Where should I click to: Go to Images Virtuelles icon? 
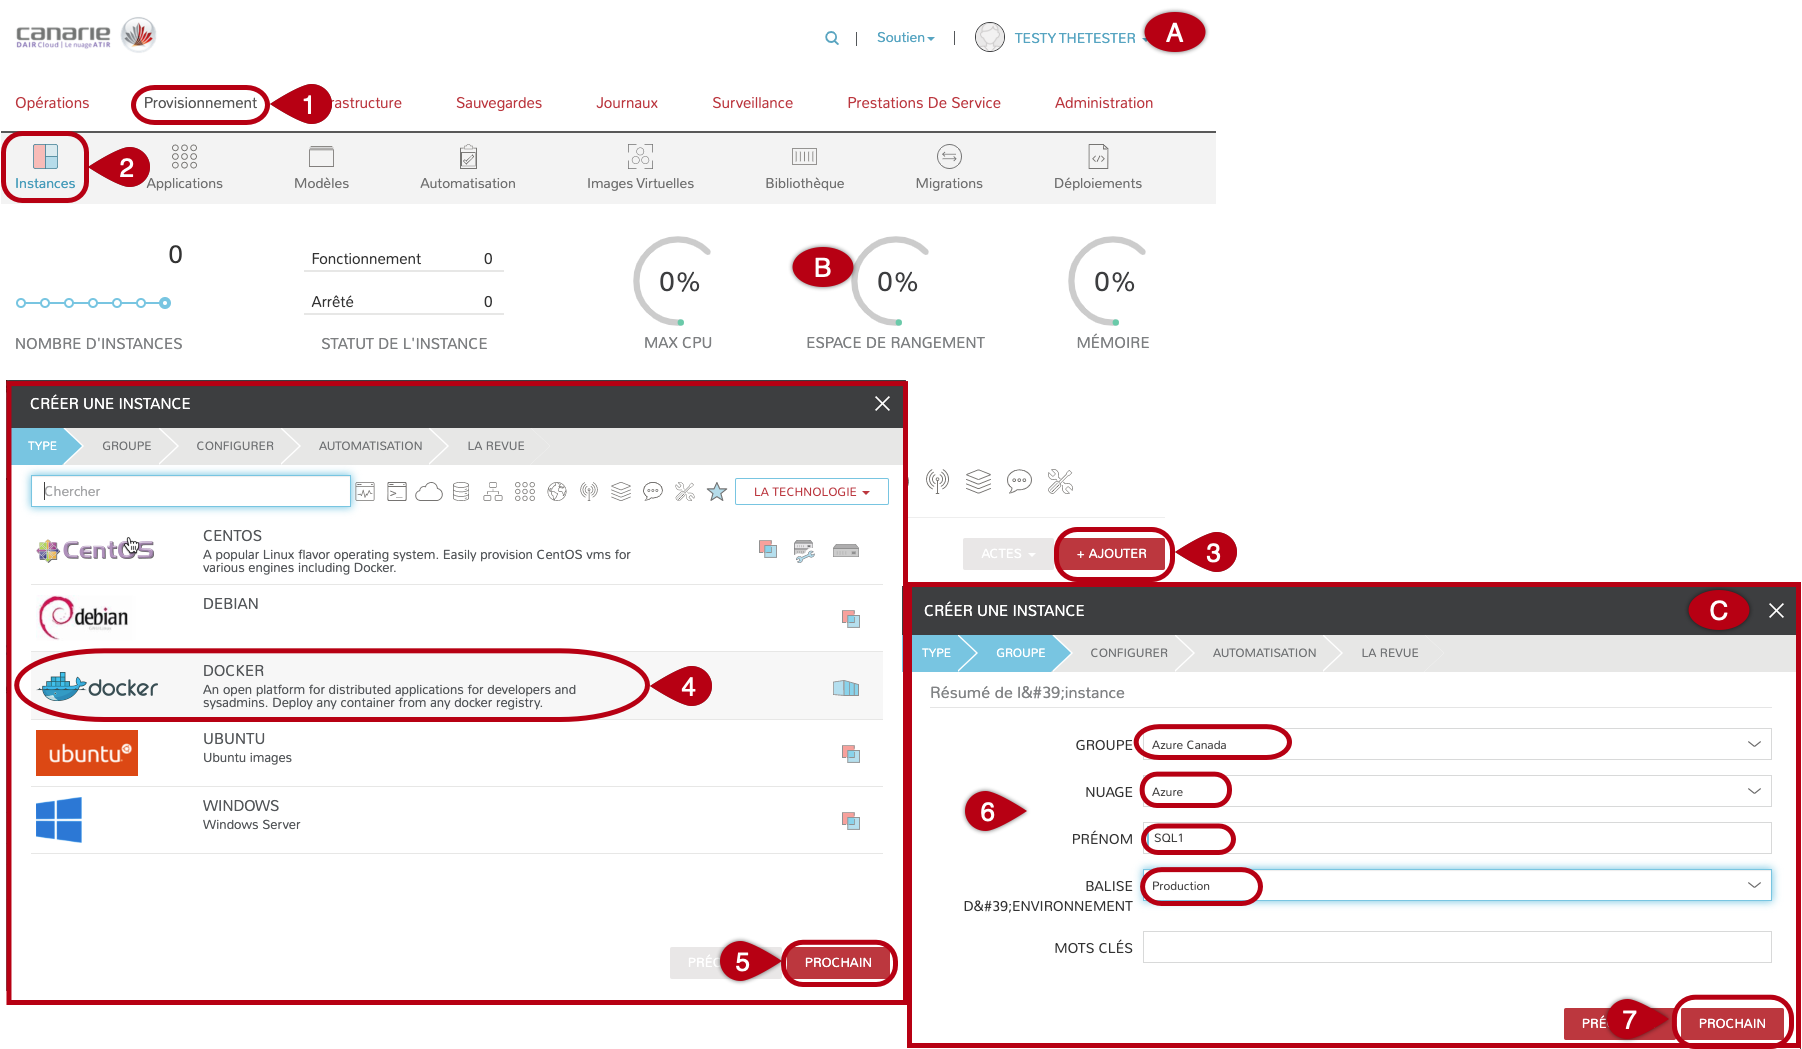tap(640, 157)
